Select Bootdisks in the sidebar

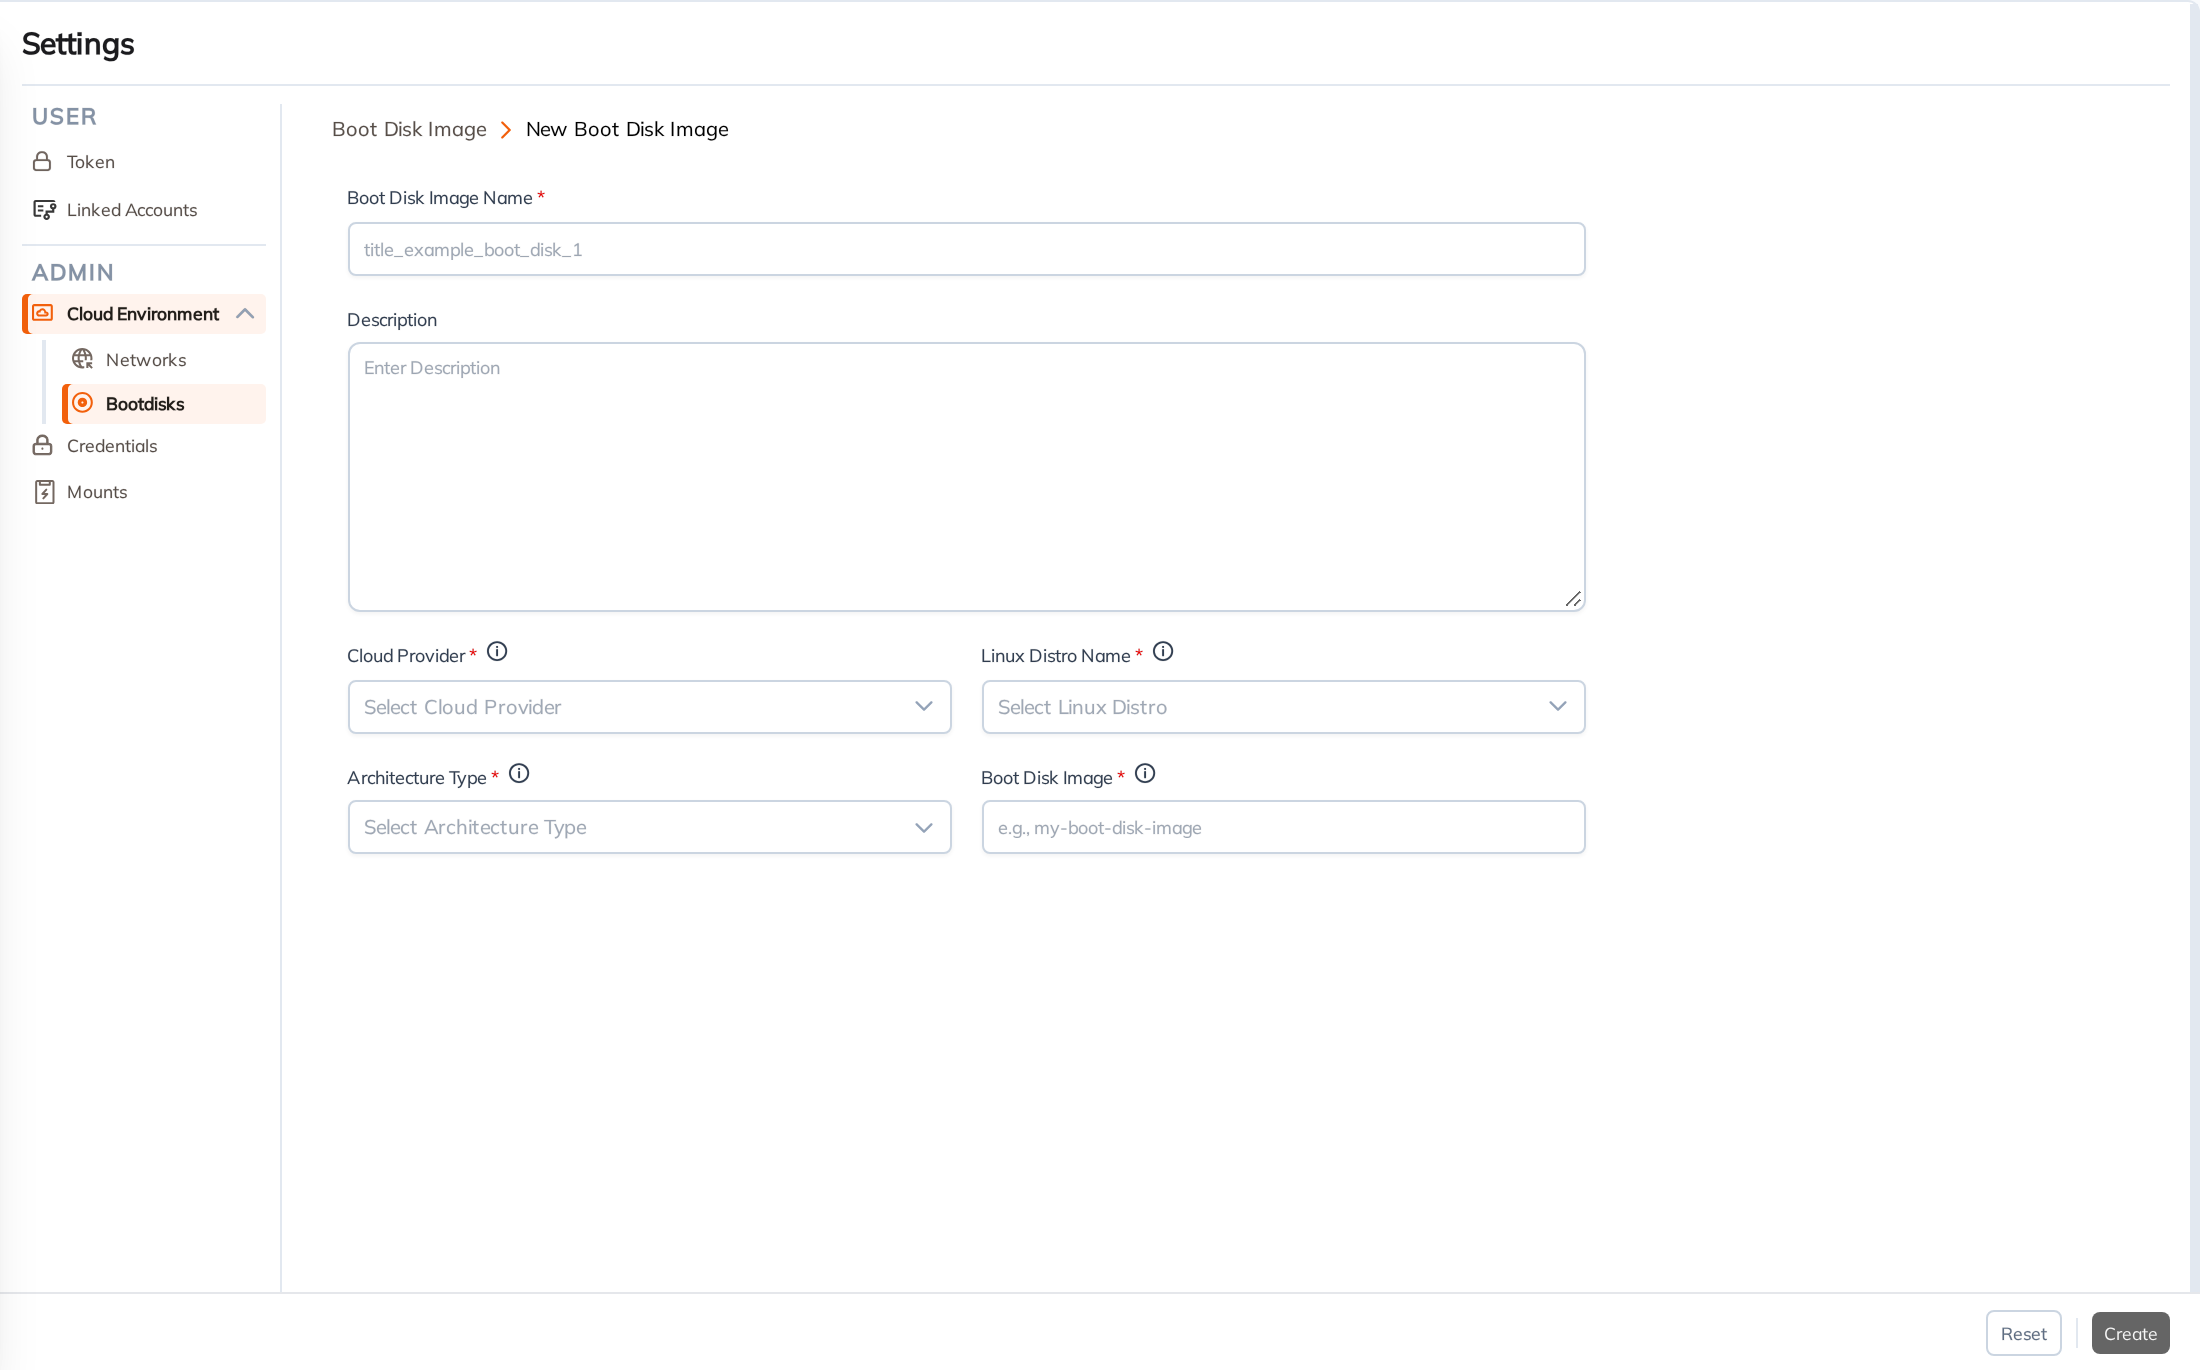pyautogui.click(x=164, y=404)
